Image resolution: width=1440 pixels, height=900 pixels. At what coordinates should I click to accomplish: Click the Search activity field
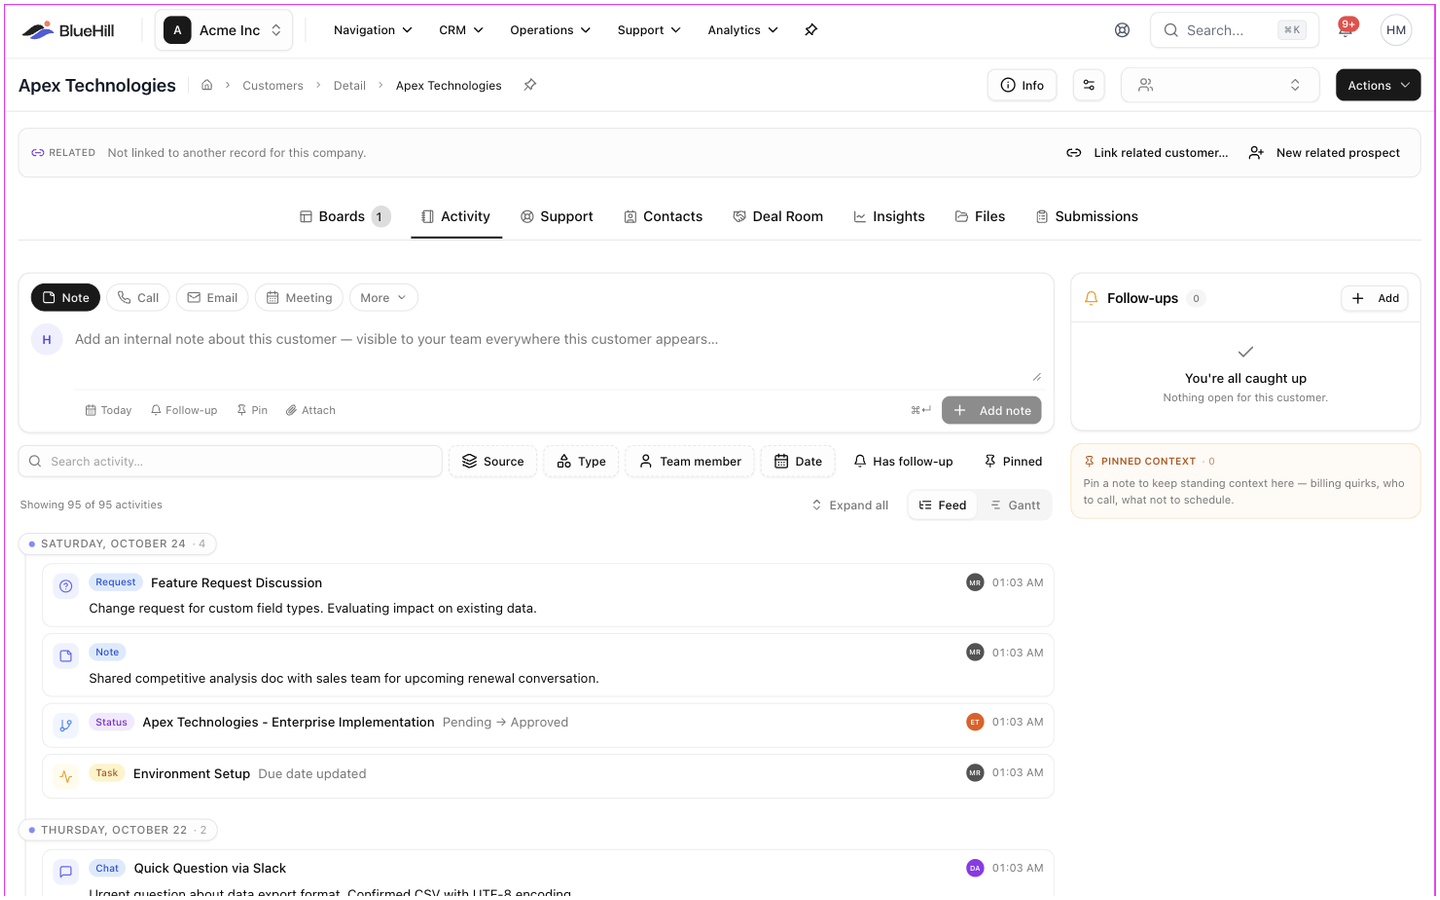click(x=230, y=461)
